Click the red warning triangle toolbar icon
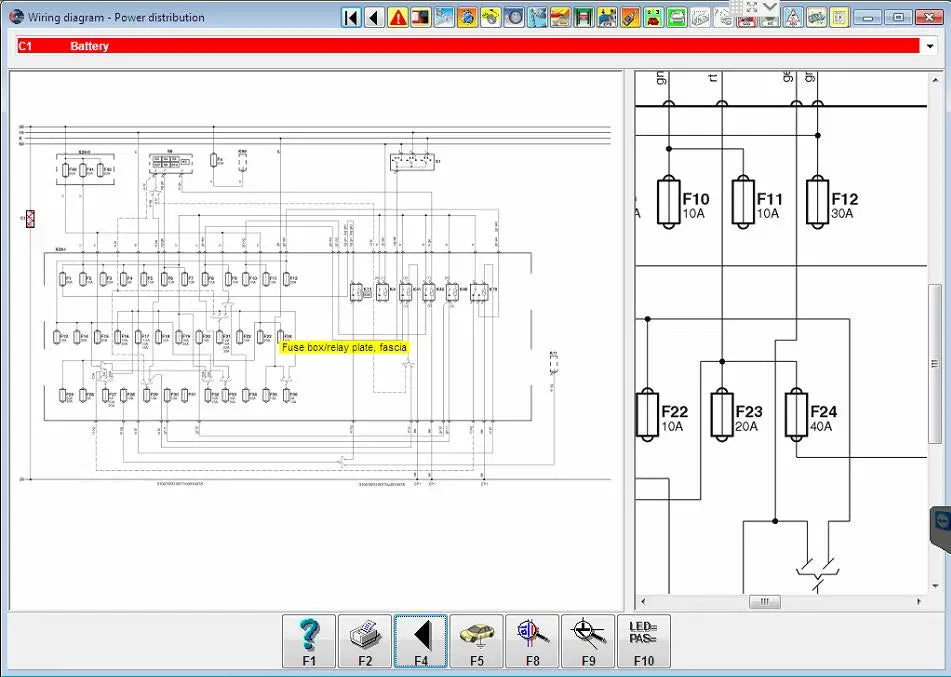The image size is (951, 677). [399, 15]
